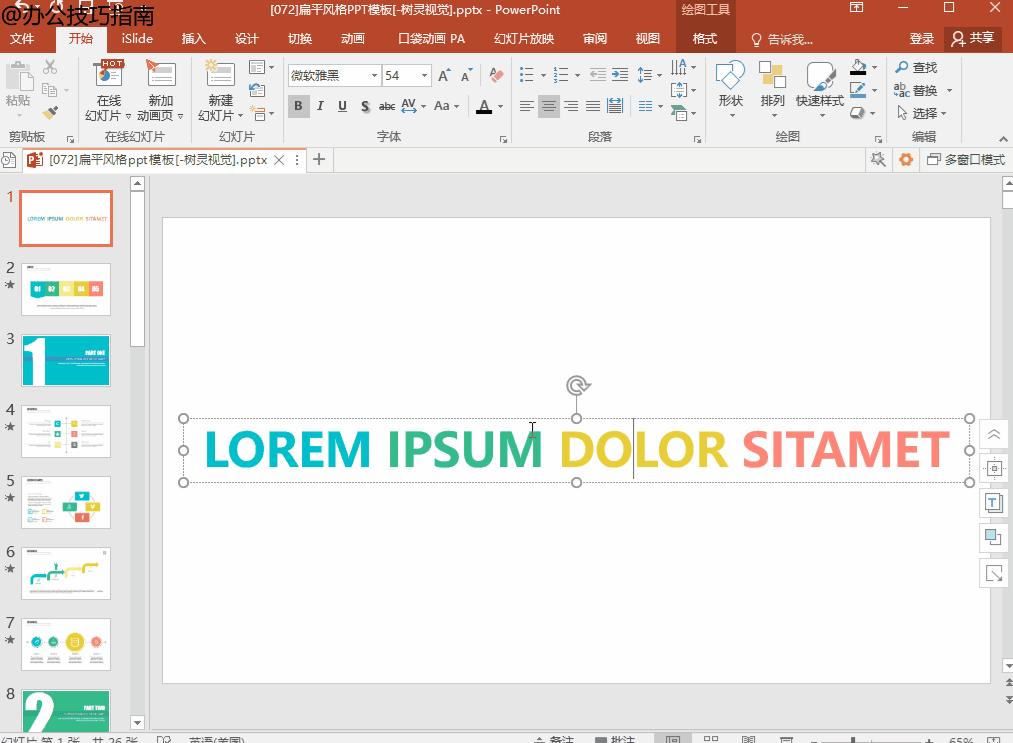Screen dimensions: 1013x743
Task: Click the Quick Styles (快速样式) icon
Action: (x=820, y=78)
